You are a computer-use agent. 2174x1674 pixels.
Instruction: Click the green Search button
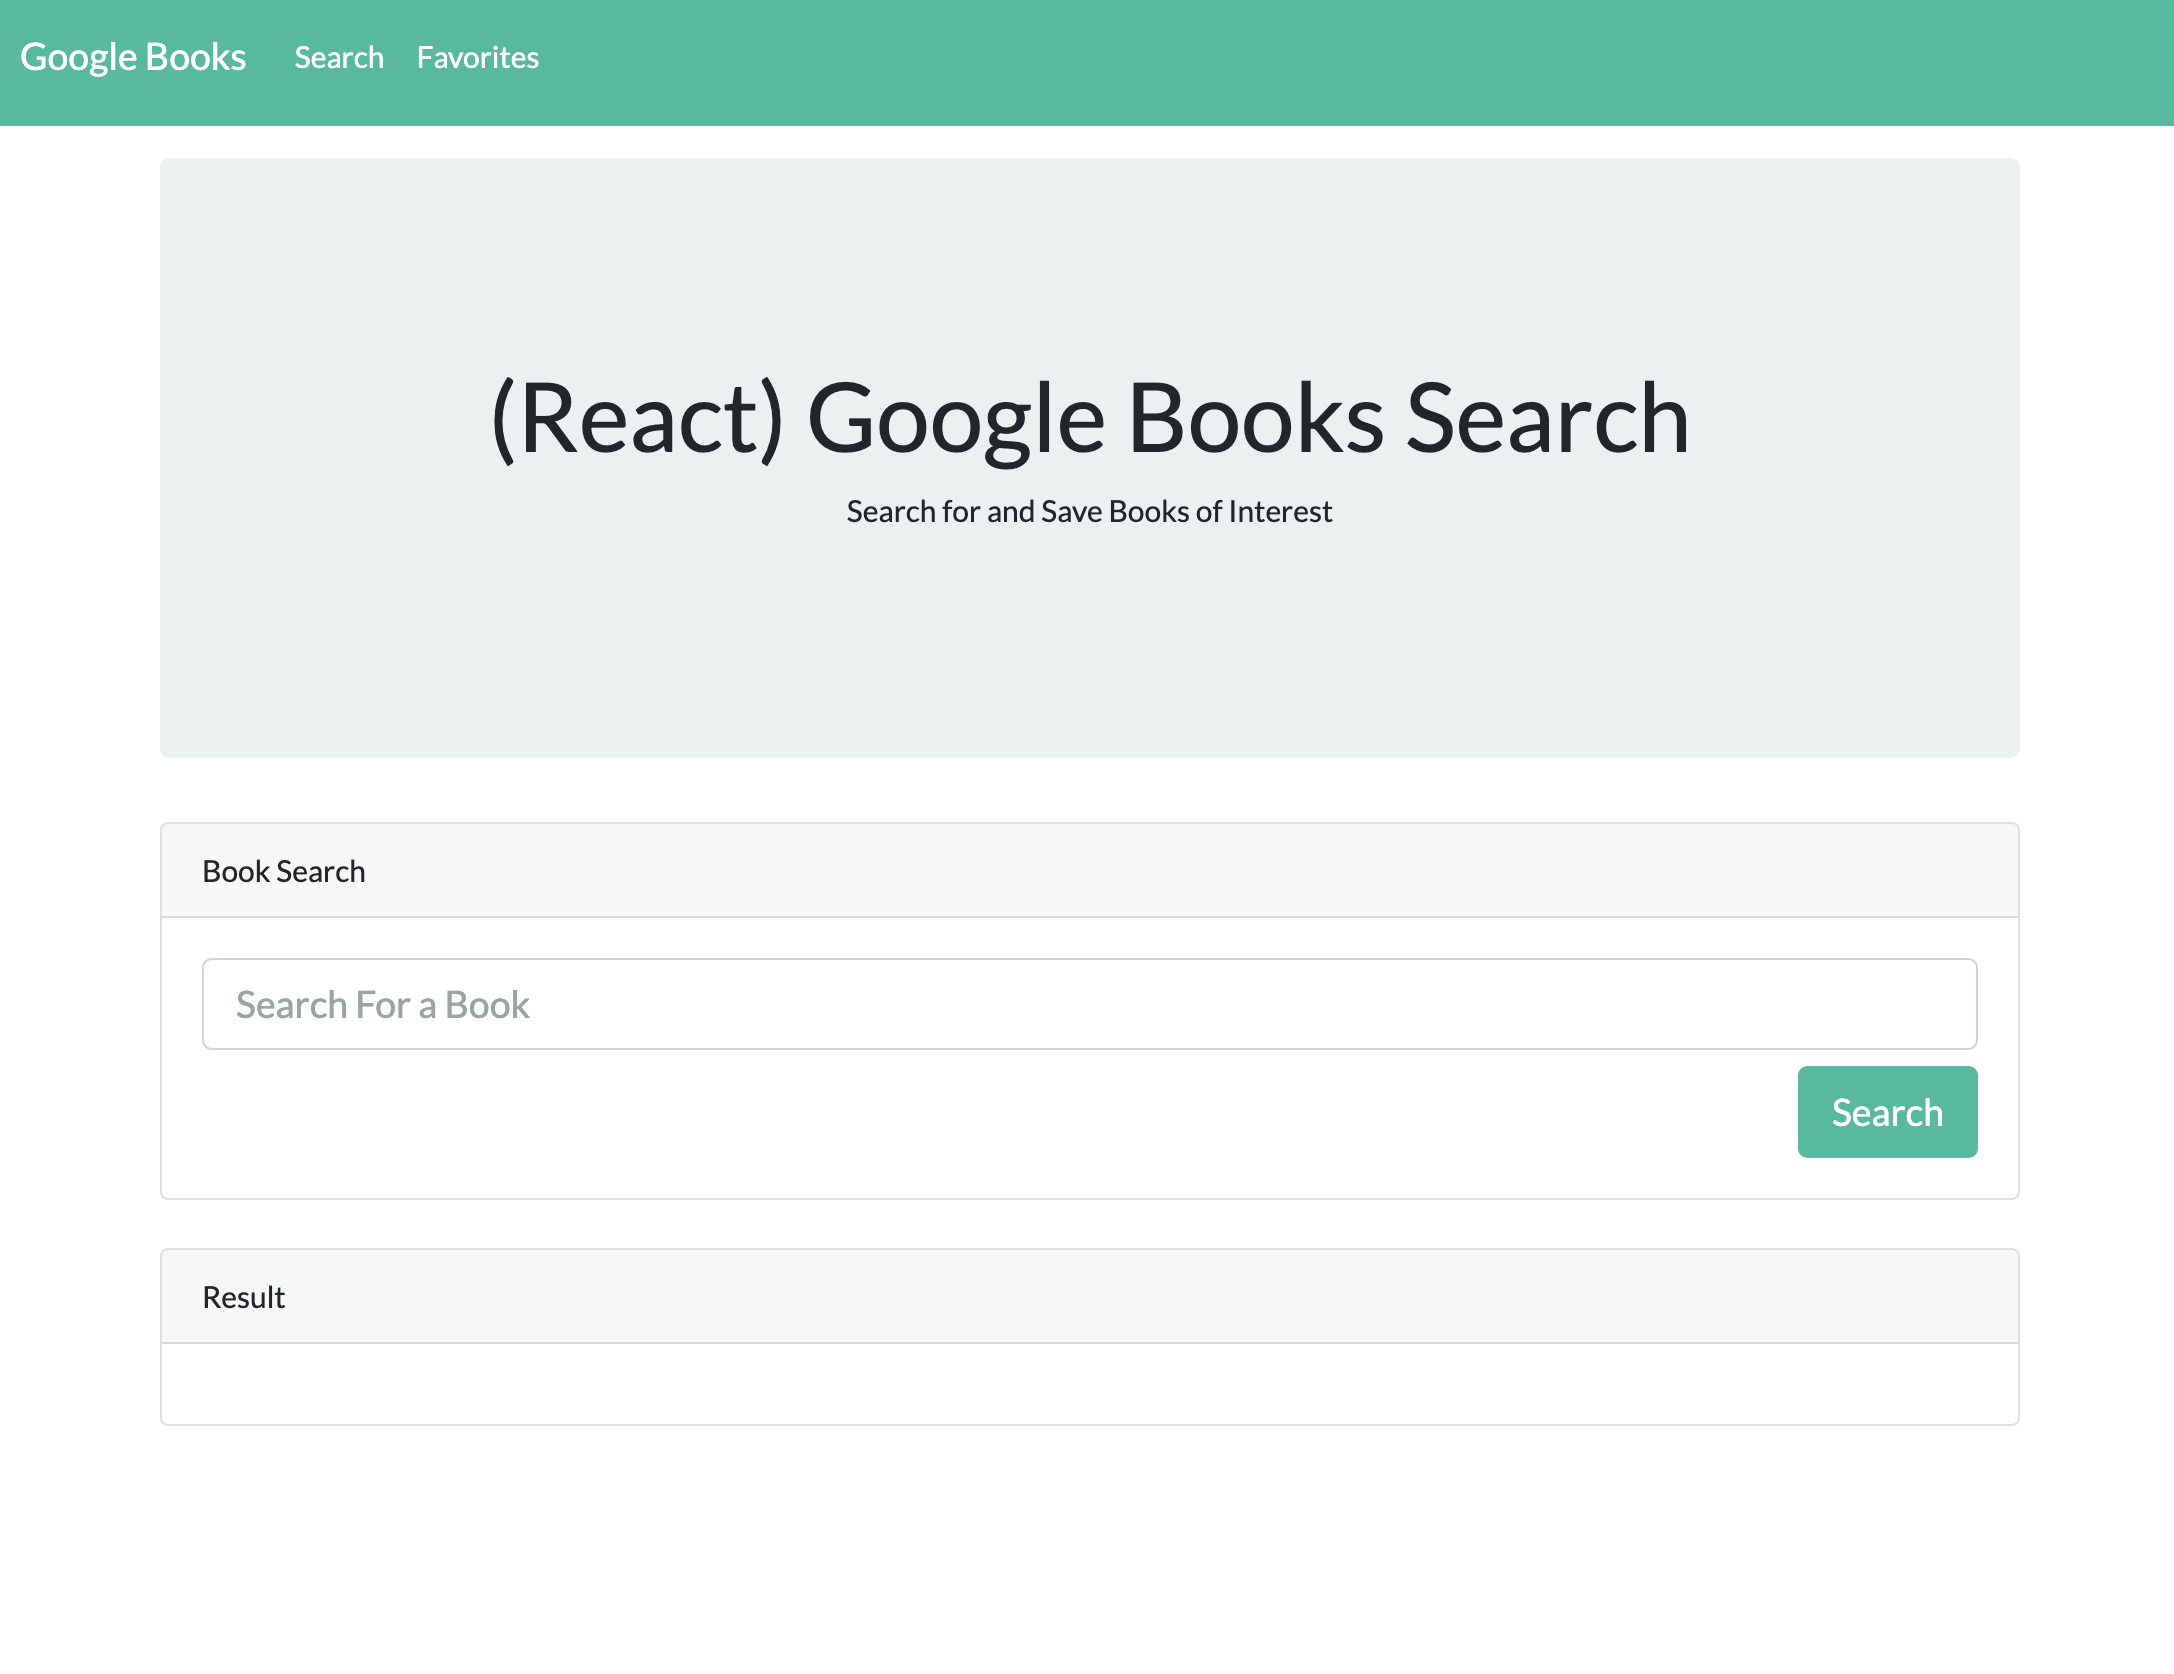click(x=1887, y=1112)
